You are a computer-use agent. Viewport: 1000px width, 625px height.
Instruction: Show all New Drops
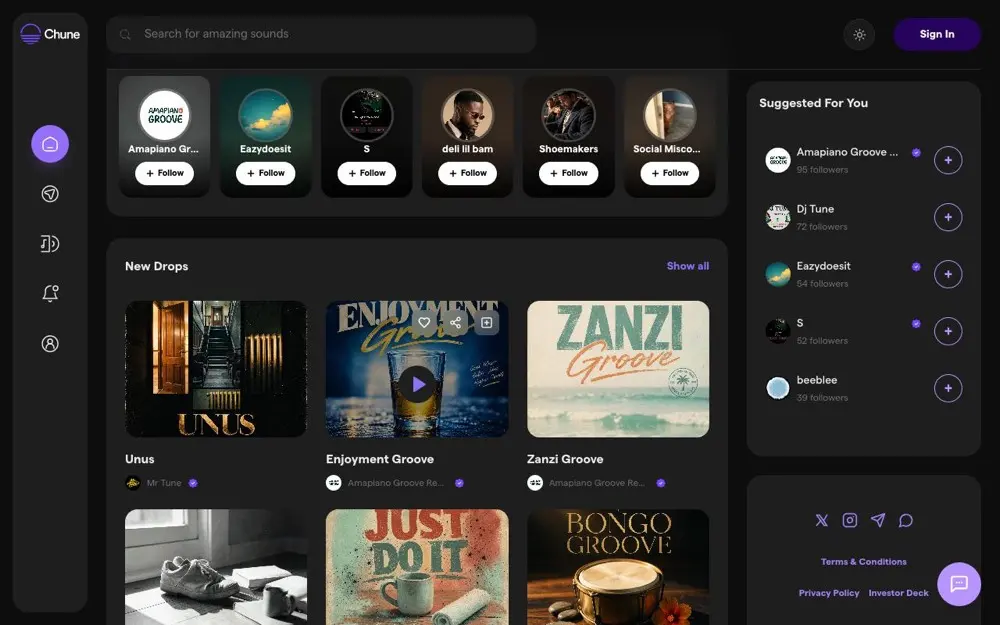[688, 266]
